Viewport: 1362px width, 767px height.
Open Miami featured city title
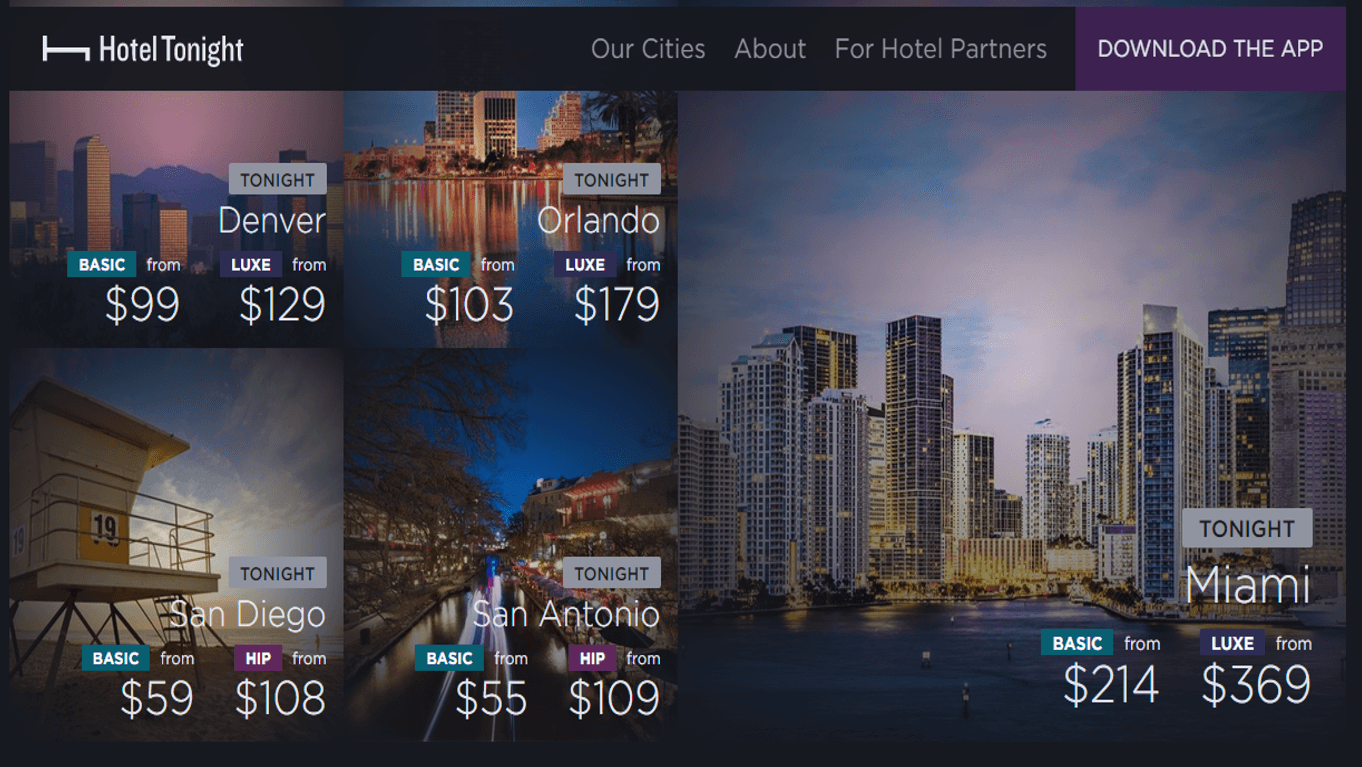[x=1247, y=584]
